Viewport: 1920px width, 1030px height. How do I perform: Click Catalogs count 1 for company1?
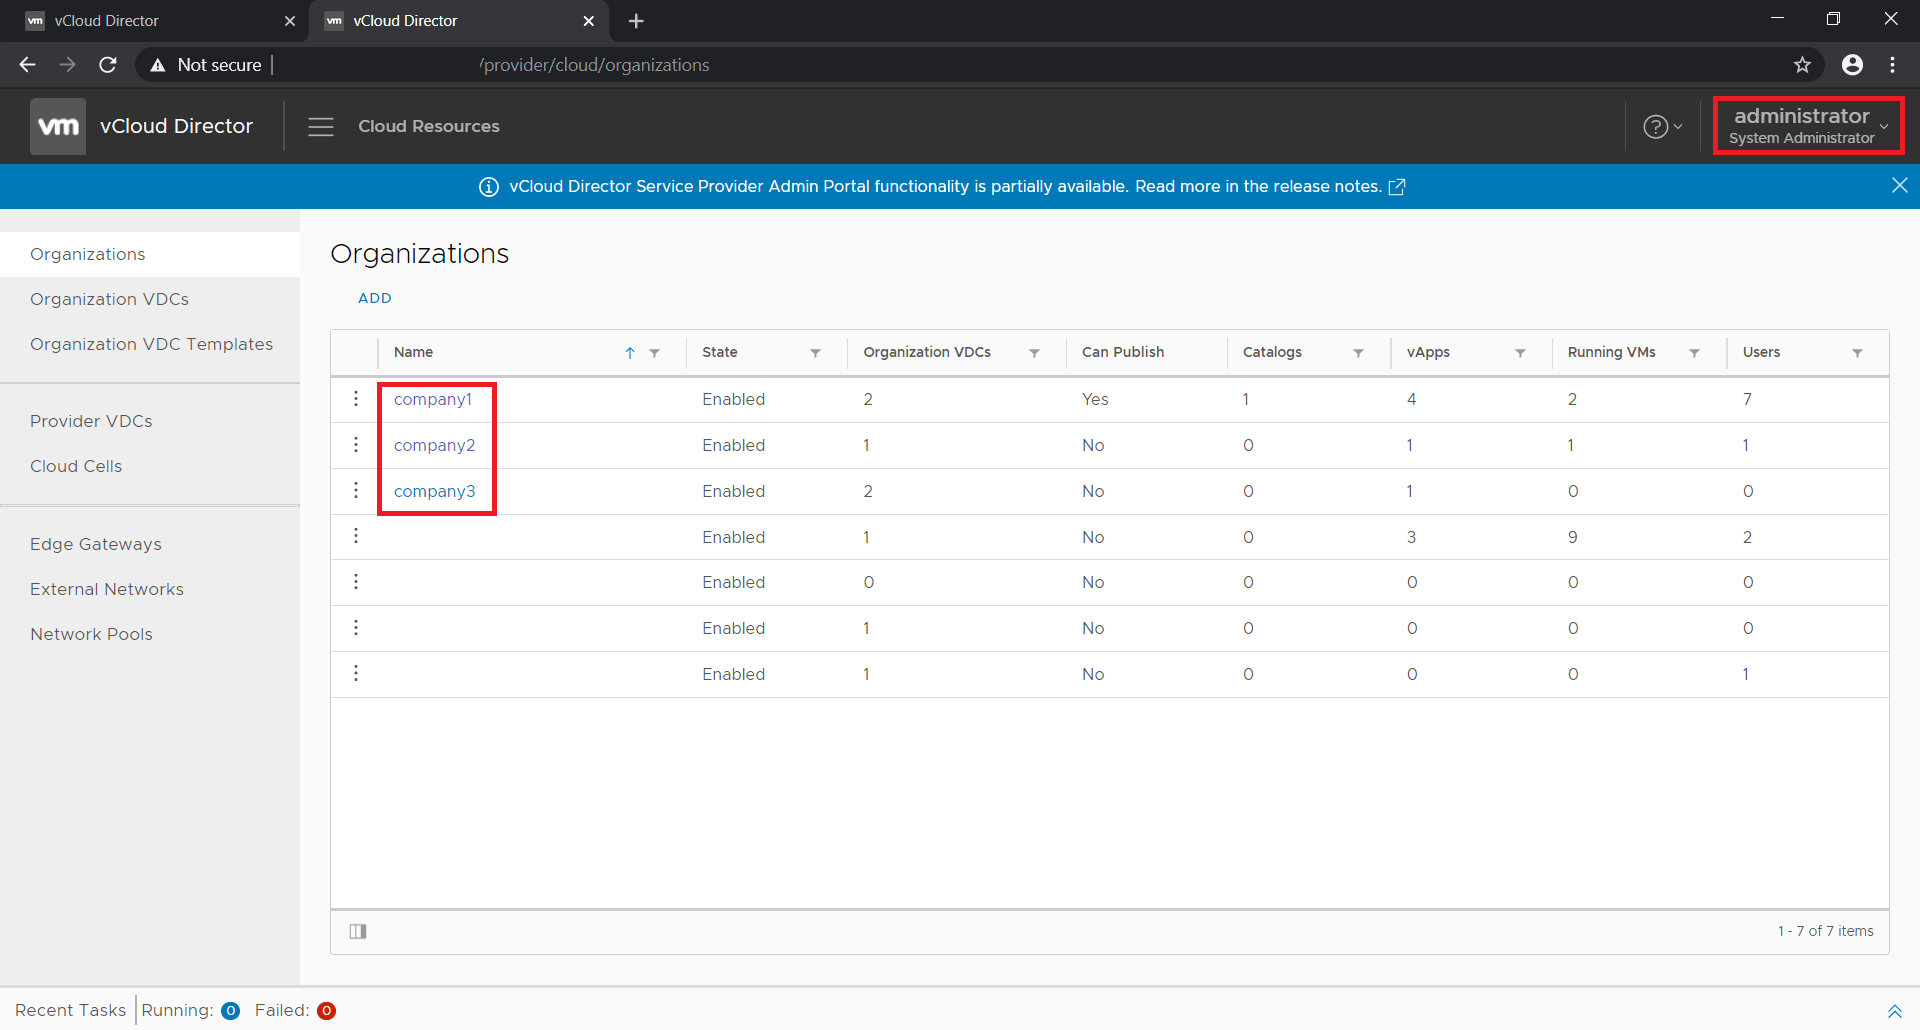(1246, 400)
